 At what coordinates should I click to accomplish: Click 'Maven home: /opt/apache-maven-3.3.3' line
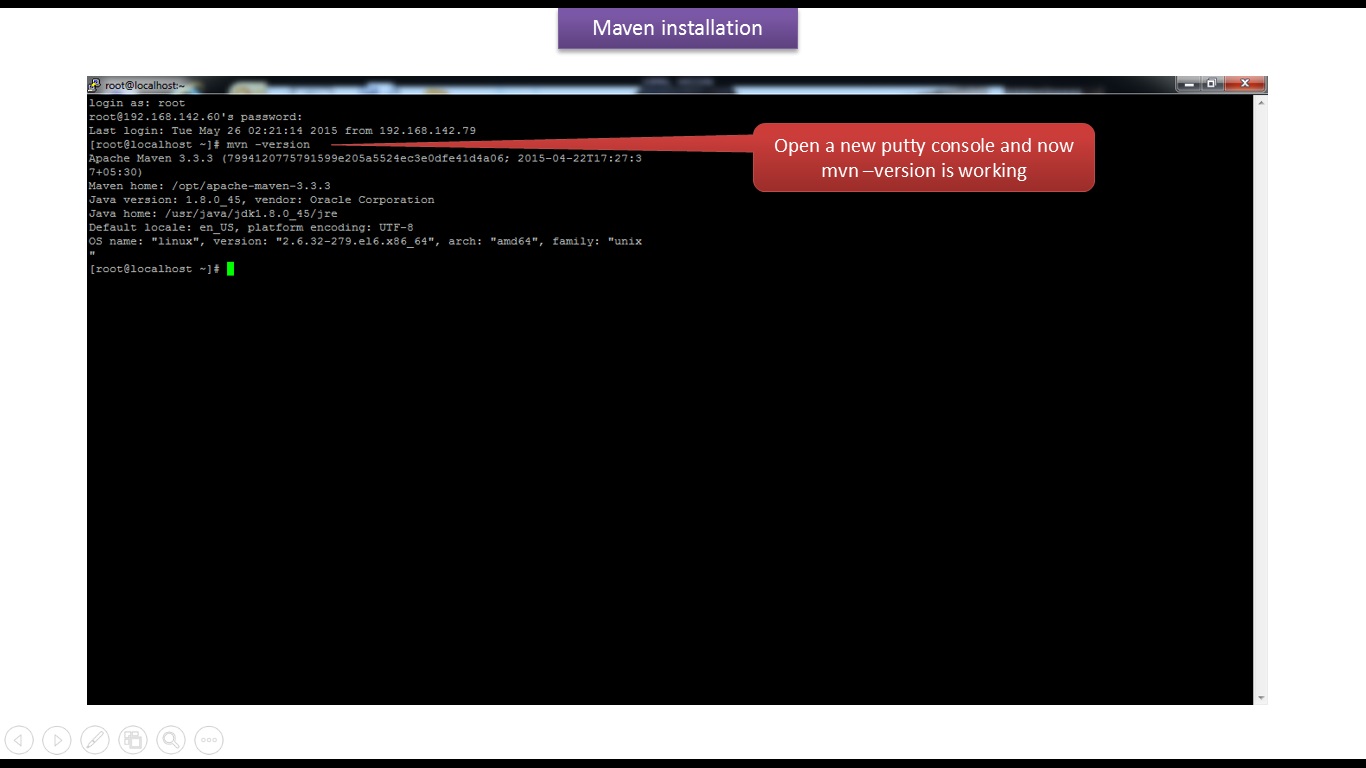tap(209, 186)
